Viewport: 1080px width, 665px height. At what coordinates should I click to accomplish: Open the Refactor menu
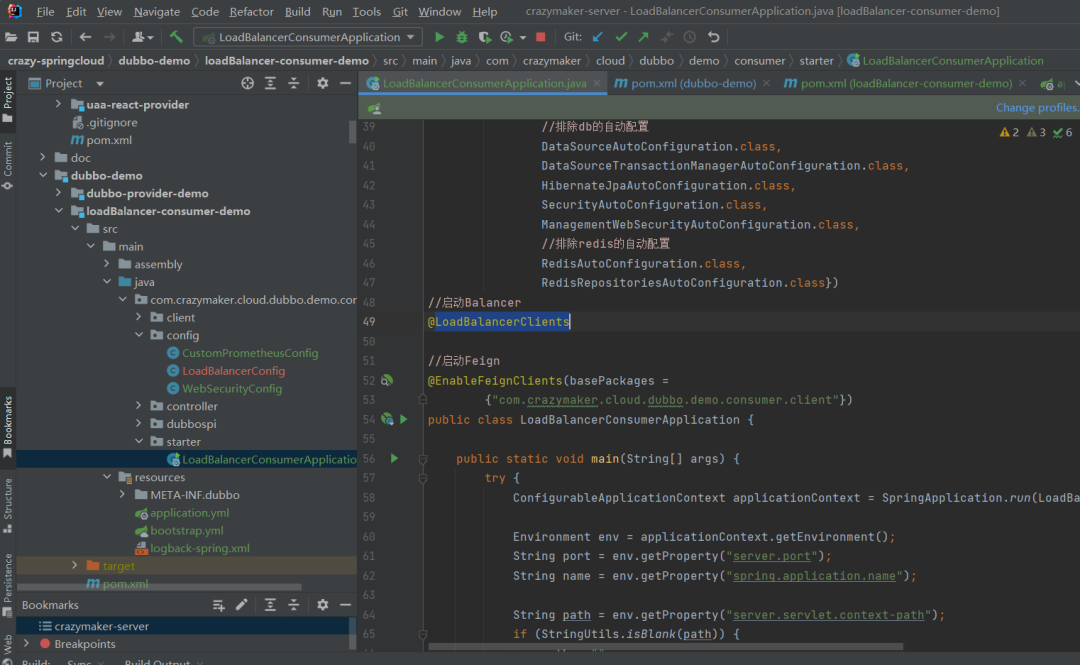pos(251,12)
